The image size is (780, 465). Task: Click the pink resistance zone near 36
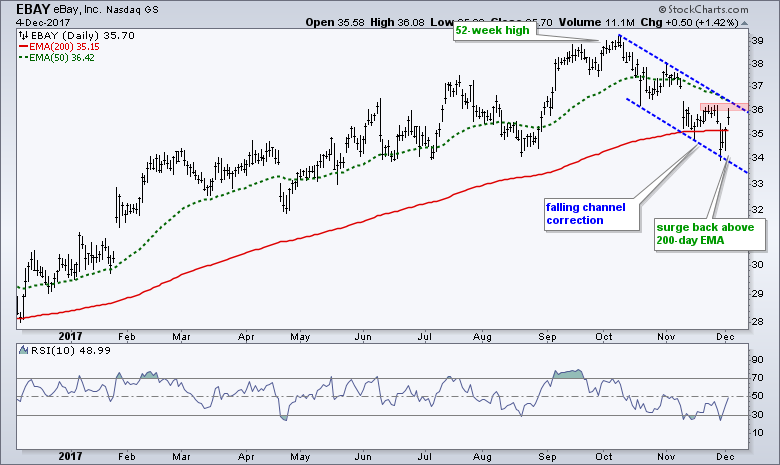point(724,107)
